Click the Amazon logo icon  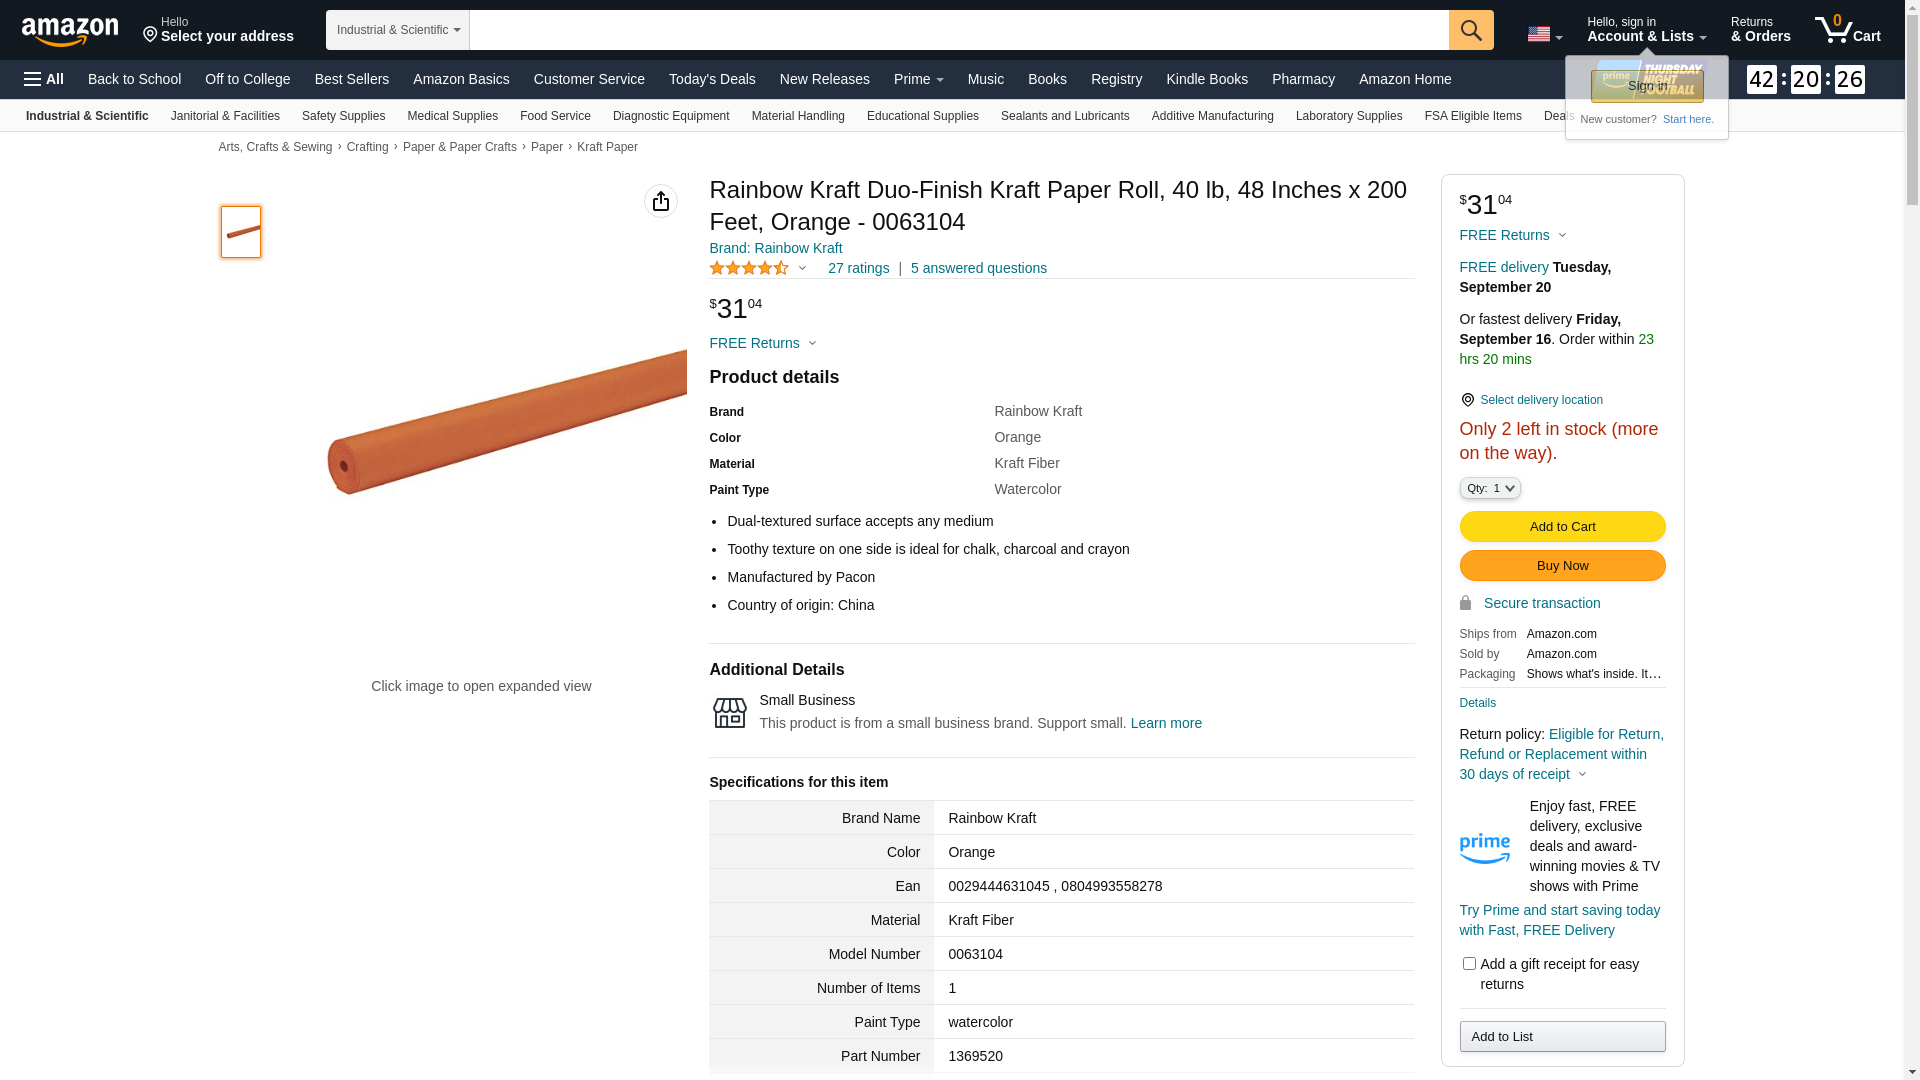[70, 31]
